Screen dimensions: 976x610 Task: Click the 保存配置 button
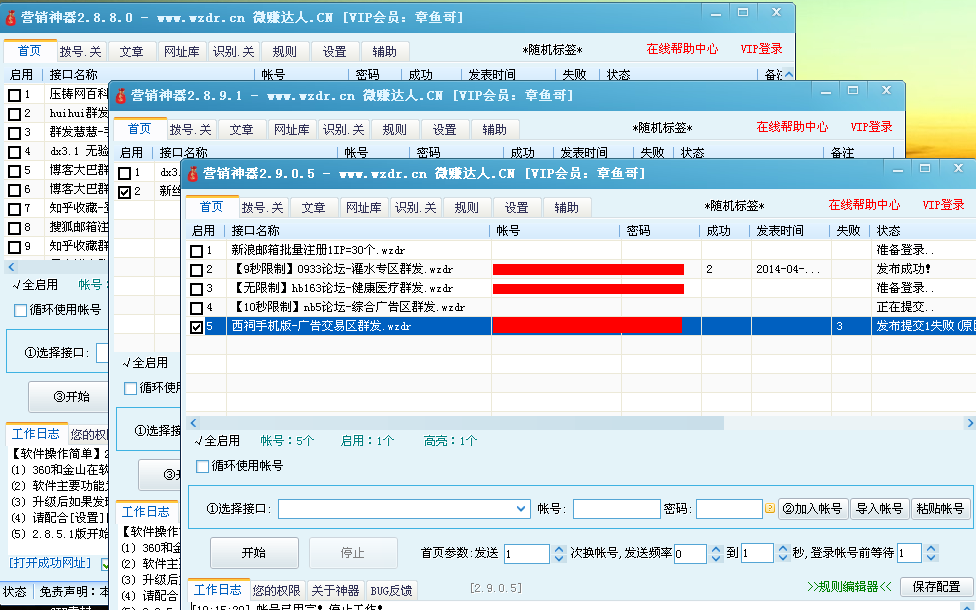936,587
